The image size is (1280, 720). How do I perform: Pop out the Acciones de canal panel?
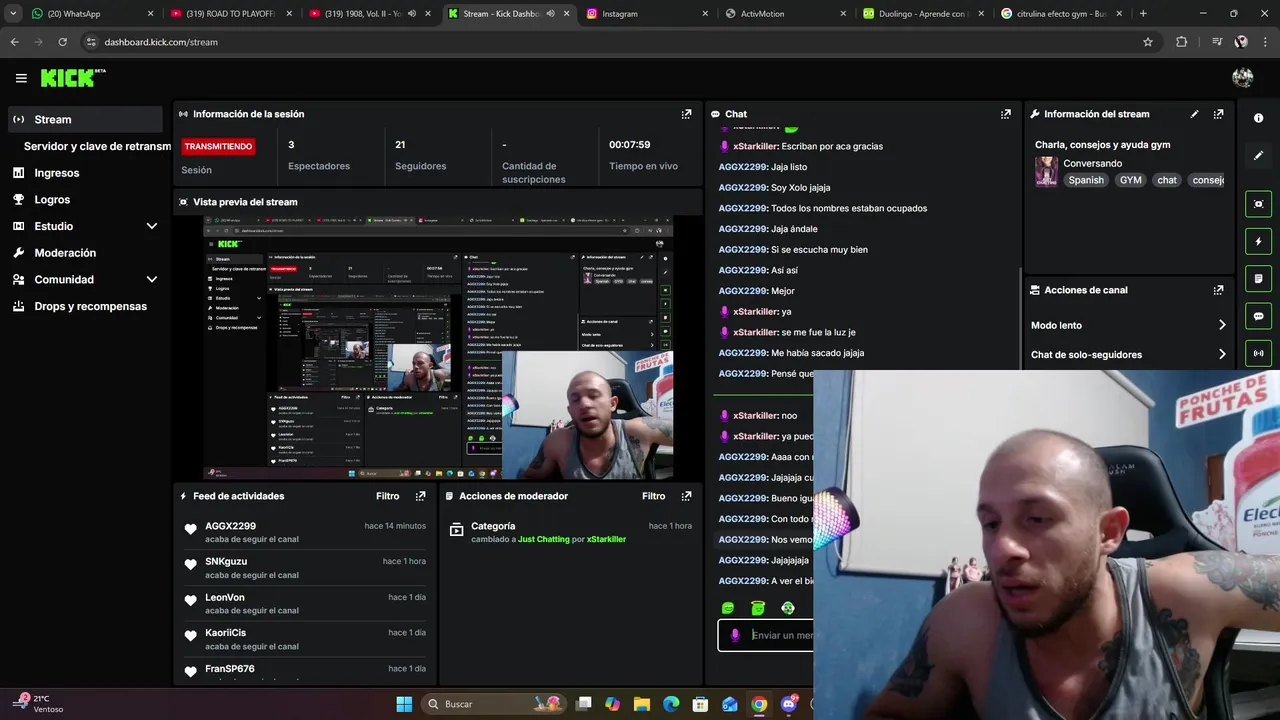(1218, 290)
